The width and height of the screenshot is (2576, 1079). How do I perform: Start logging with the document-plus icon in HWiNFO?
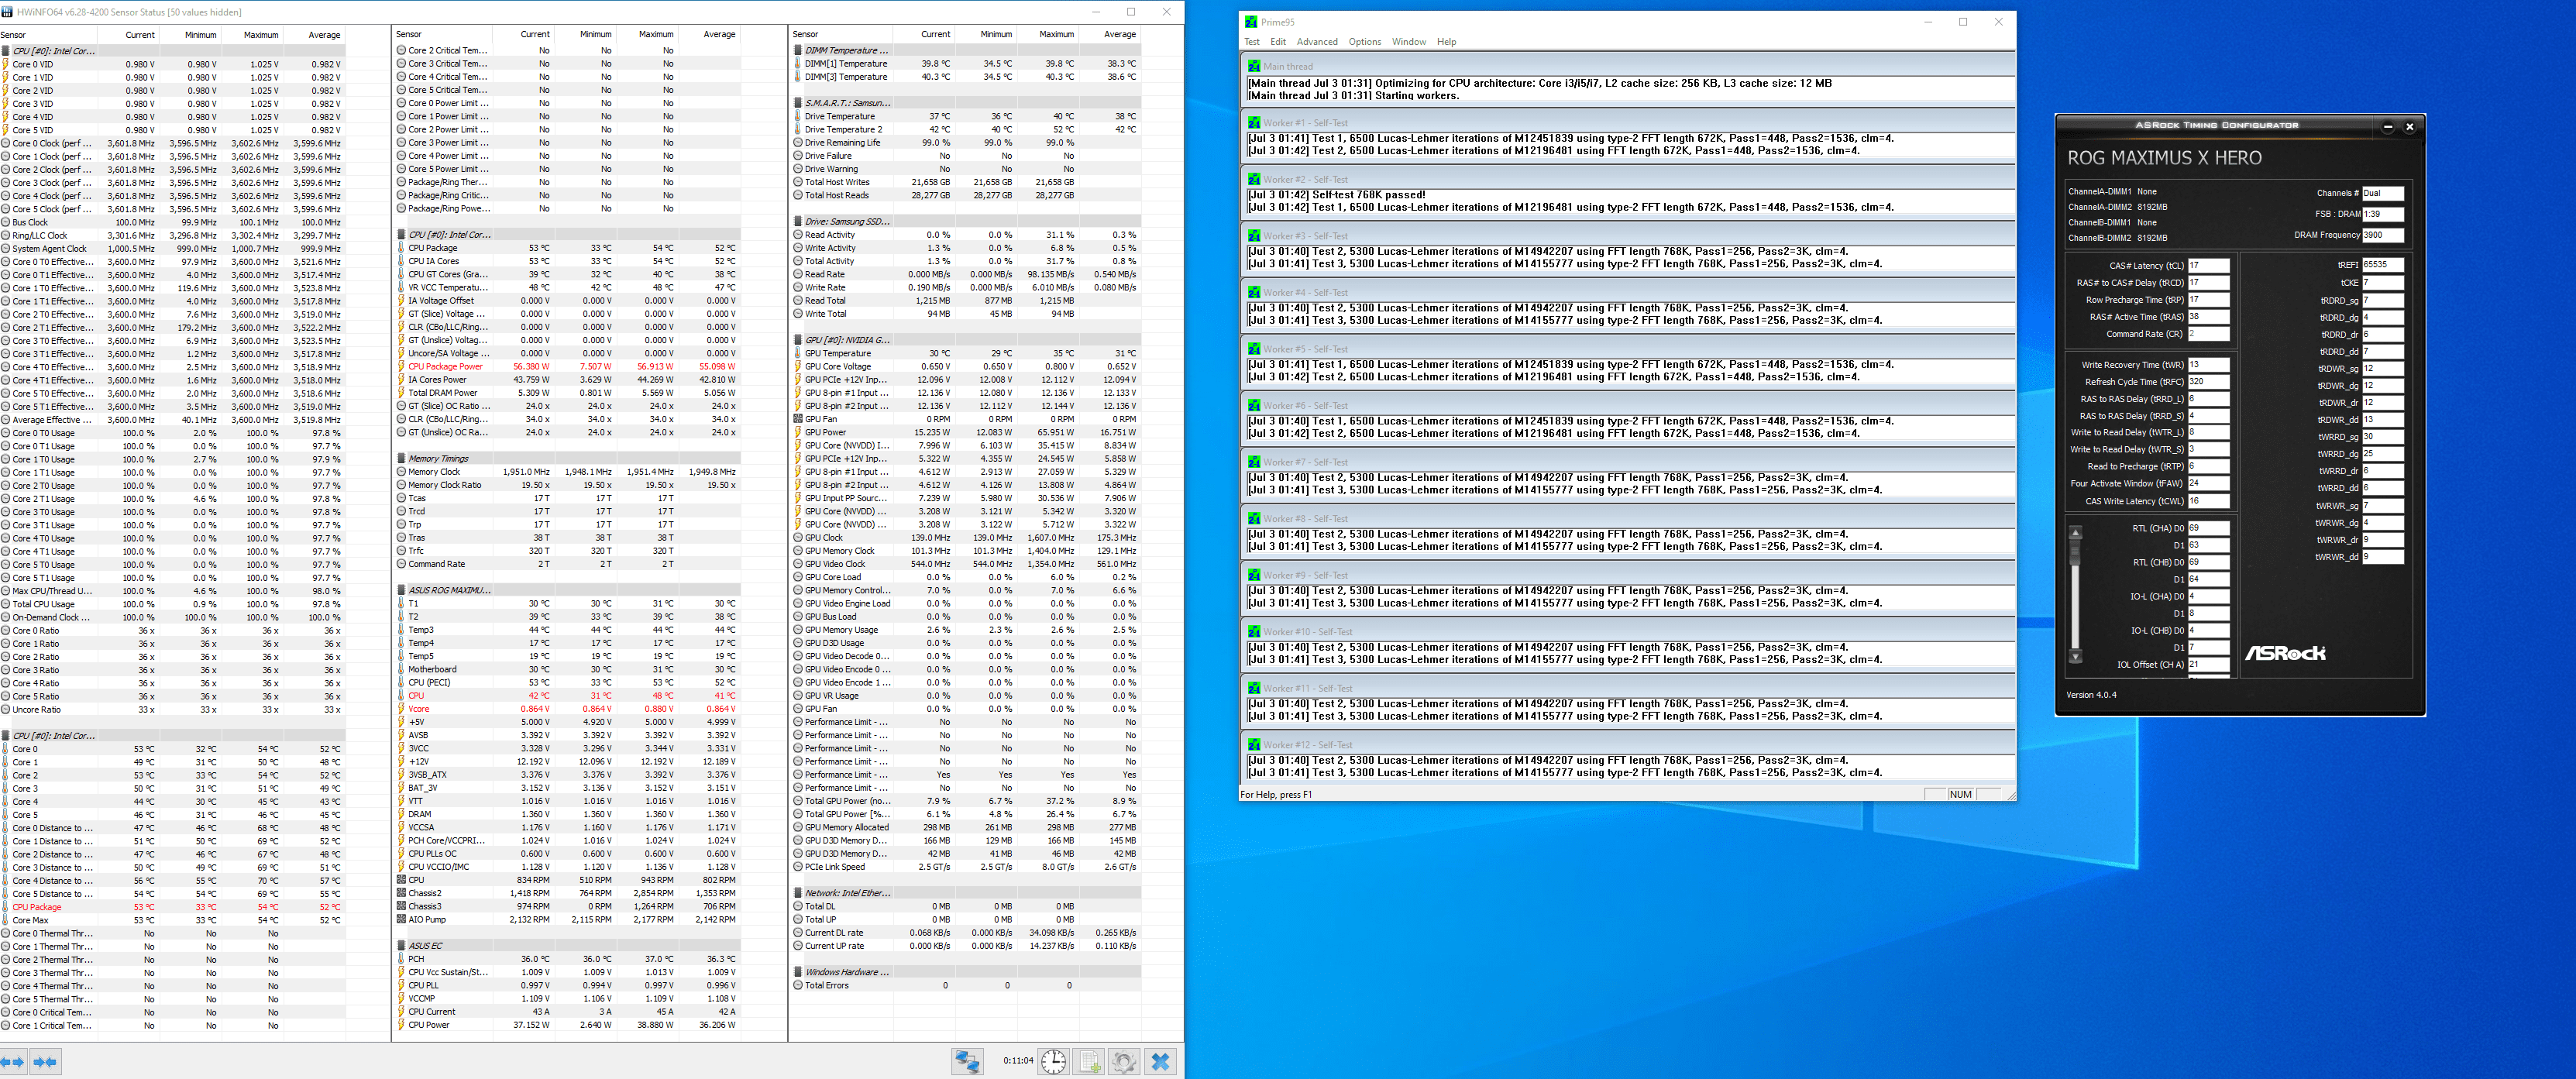click(1090, 1061)
